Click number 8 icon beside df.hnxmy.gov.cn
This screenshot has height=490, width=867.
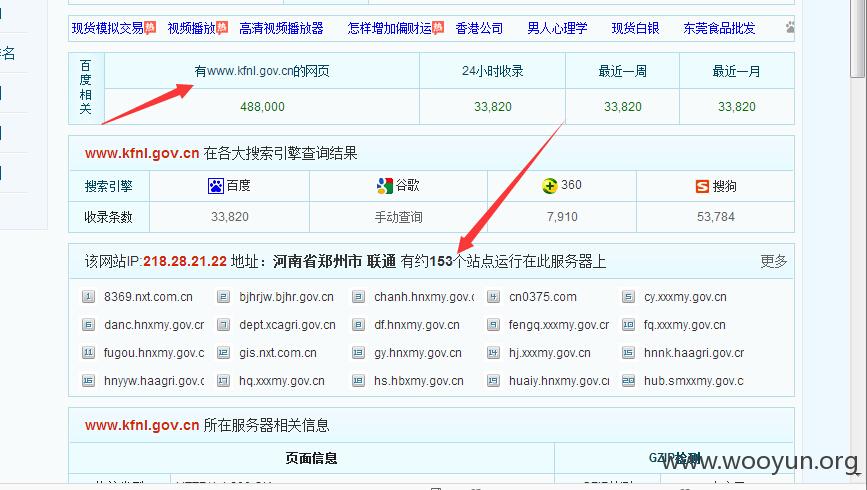click(358, 325)
